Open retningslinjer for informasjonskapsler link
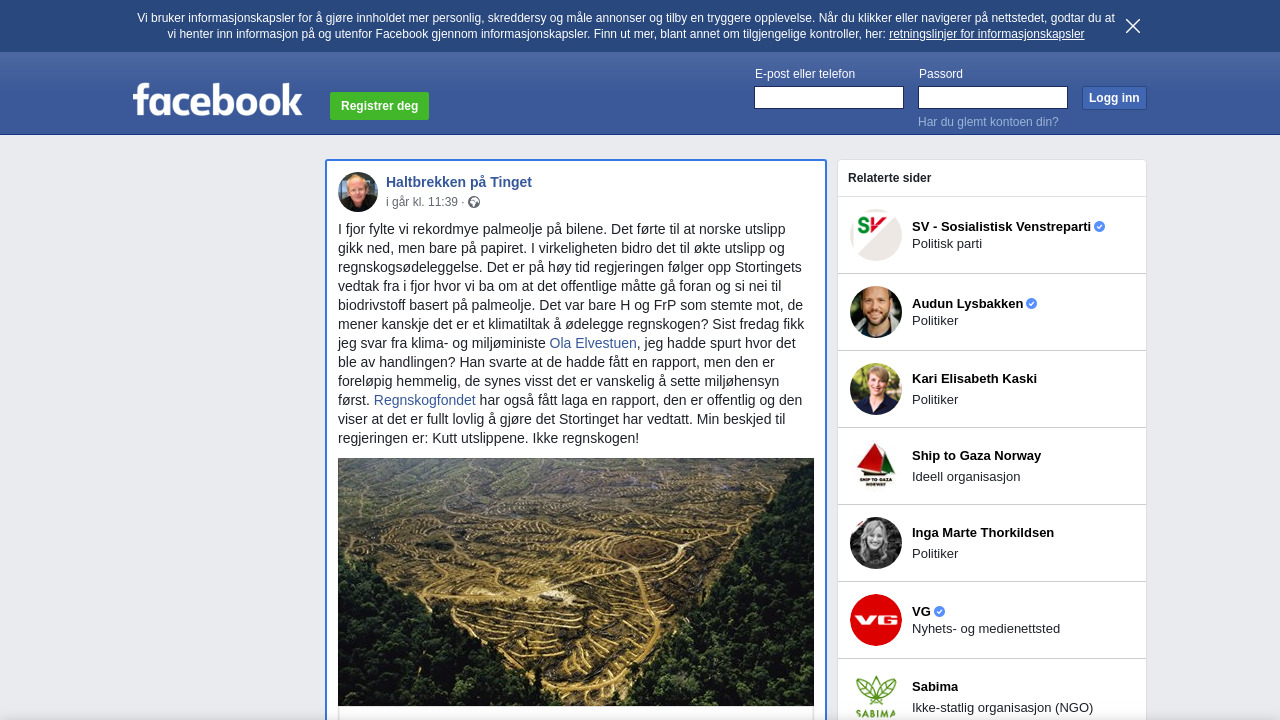Screen dimensions: 1280x720 pos(986,34)
